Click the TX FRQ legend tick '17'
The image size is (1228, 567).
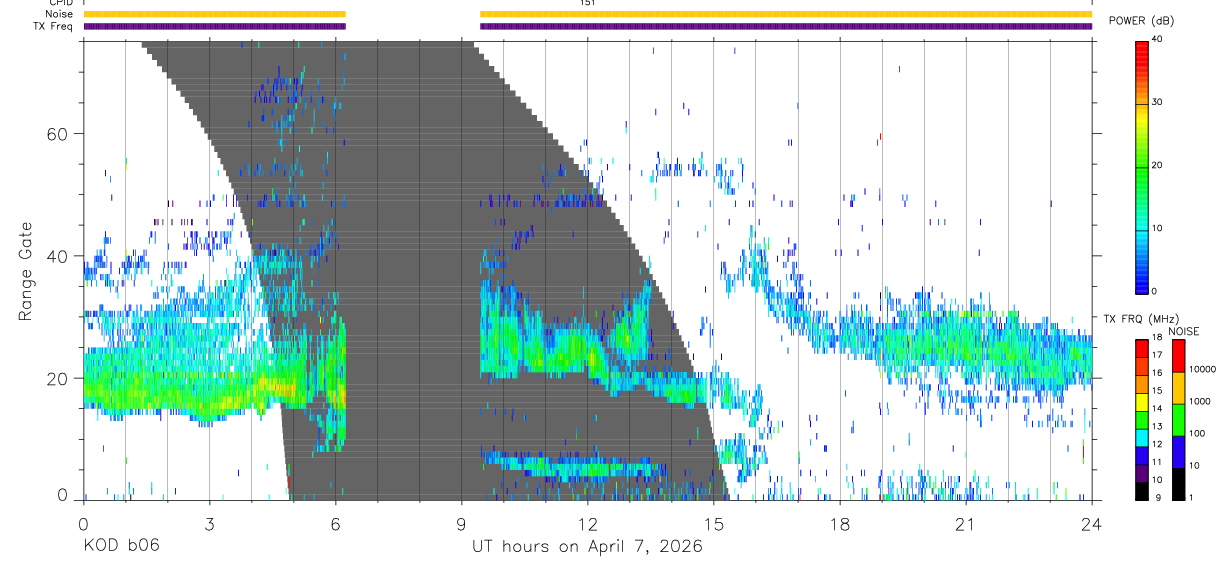click(1157, 355)
